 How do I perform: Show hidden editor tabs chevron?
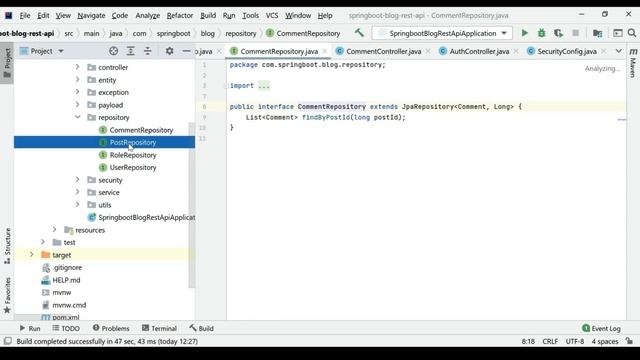coord(618,51)
